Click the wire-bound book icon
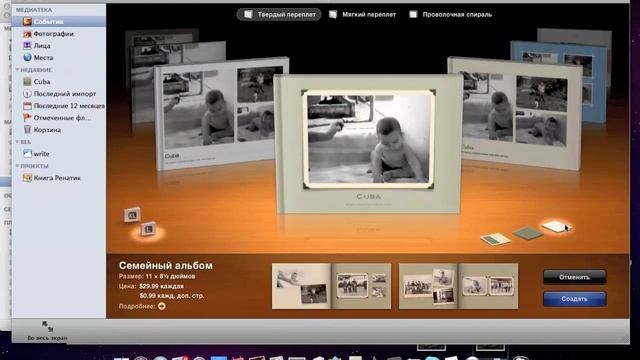 click(x=413, y=14)
